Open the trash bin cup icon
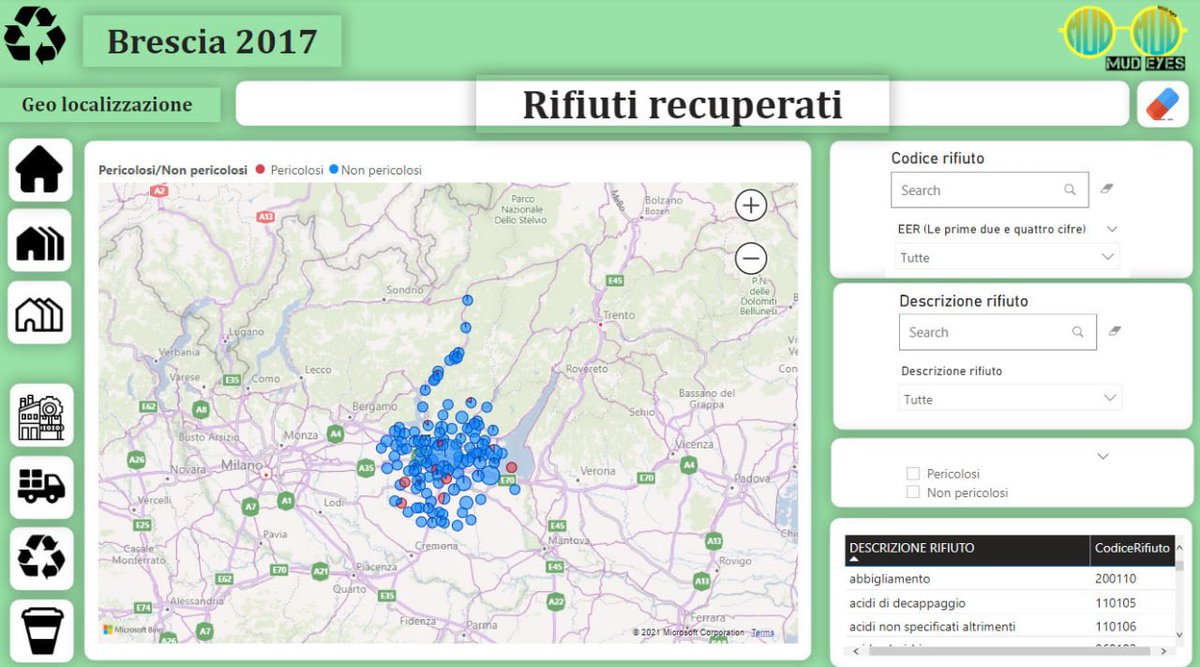Screen dimensions: 1200x667 41,631
